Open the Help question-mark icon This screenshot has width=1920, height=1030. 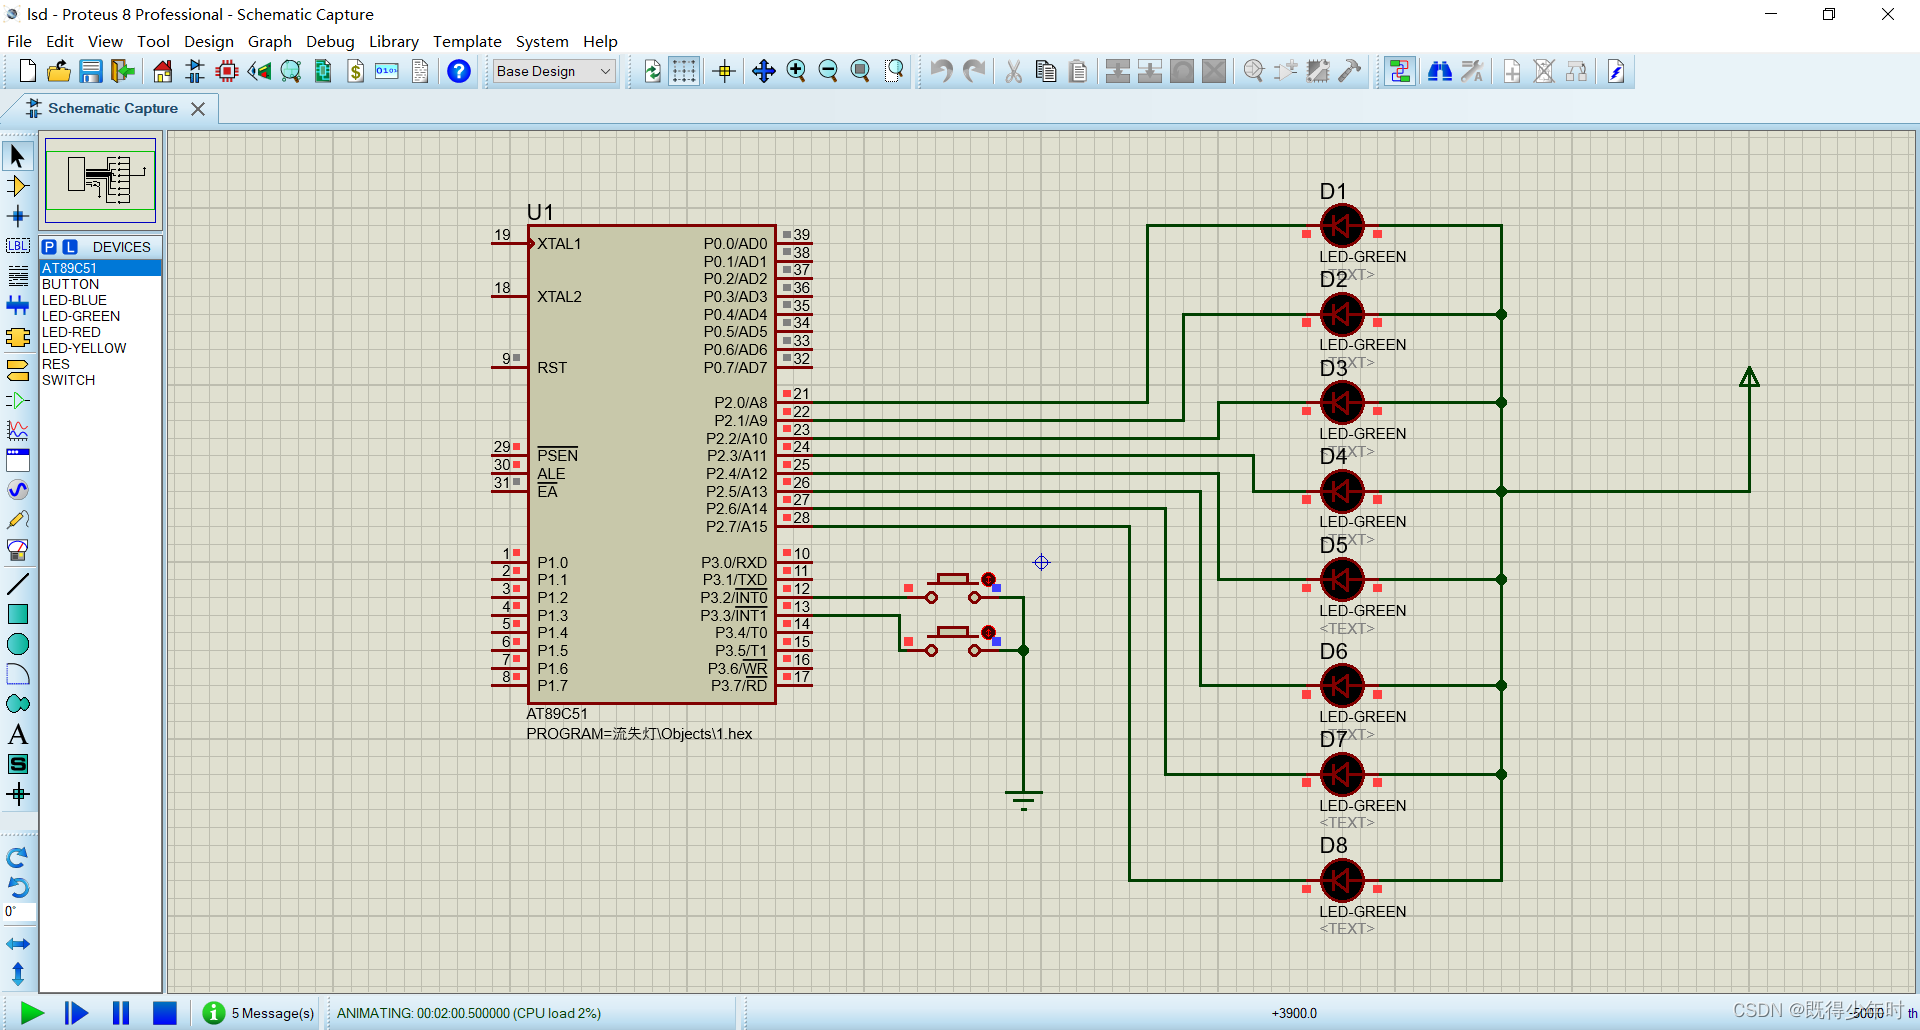tap(459, 71)
